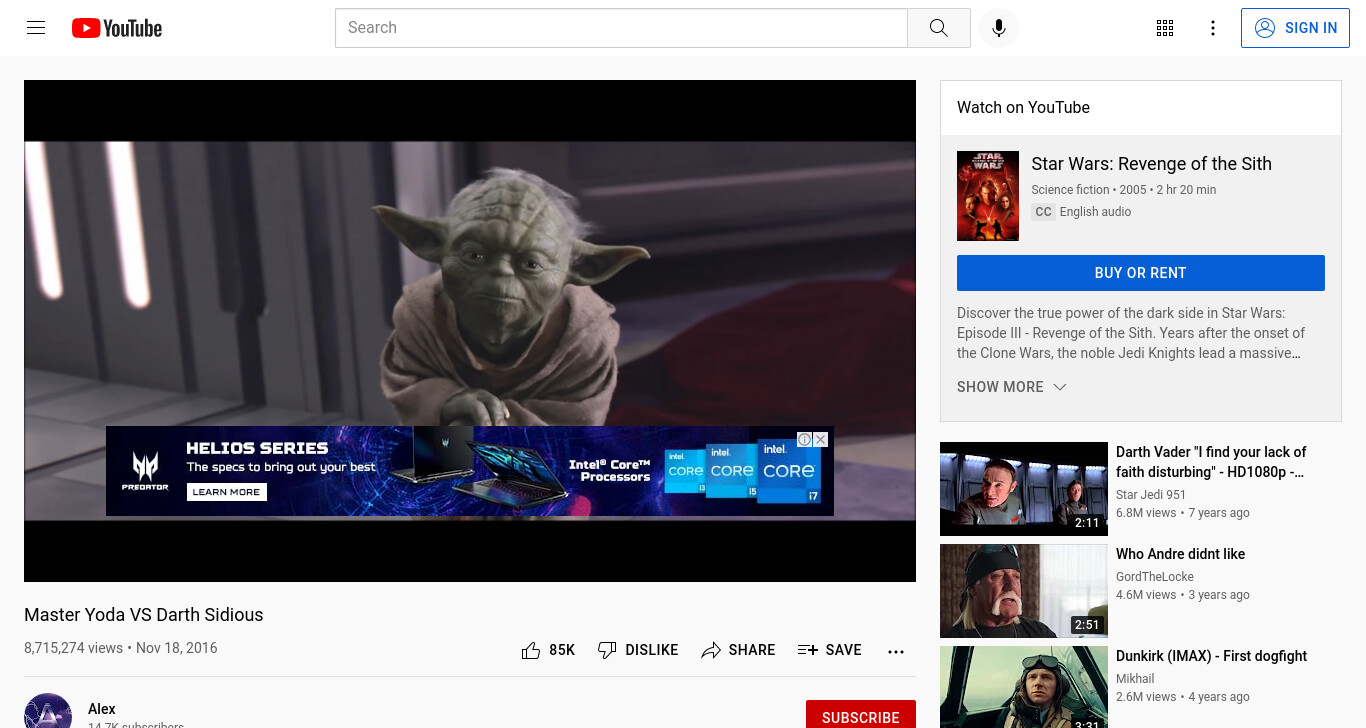Image resolution: width=1366 pixels, height=728 pixels.
Task: Open Star Wars: Revenge of the Sith title
Action: pyautogui.click(x=1151, y=164)
